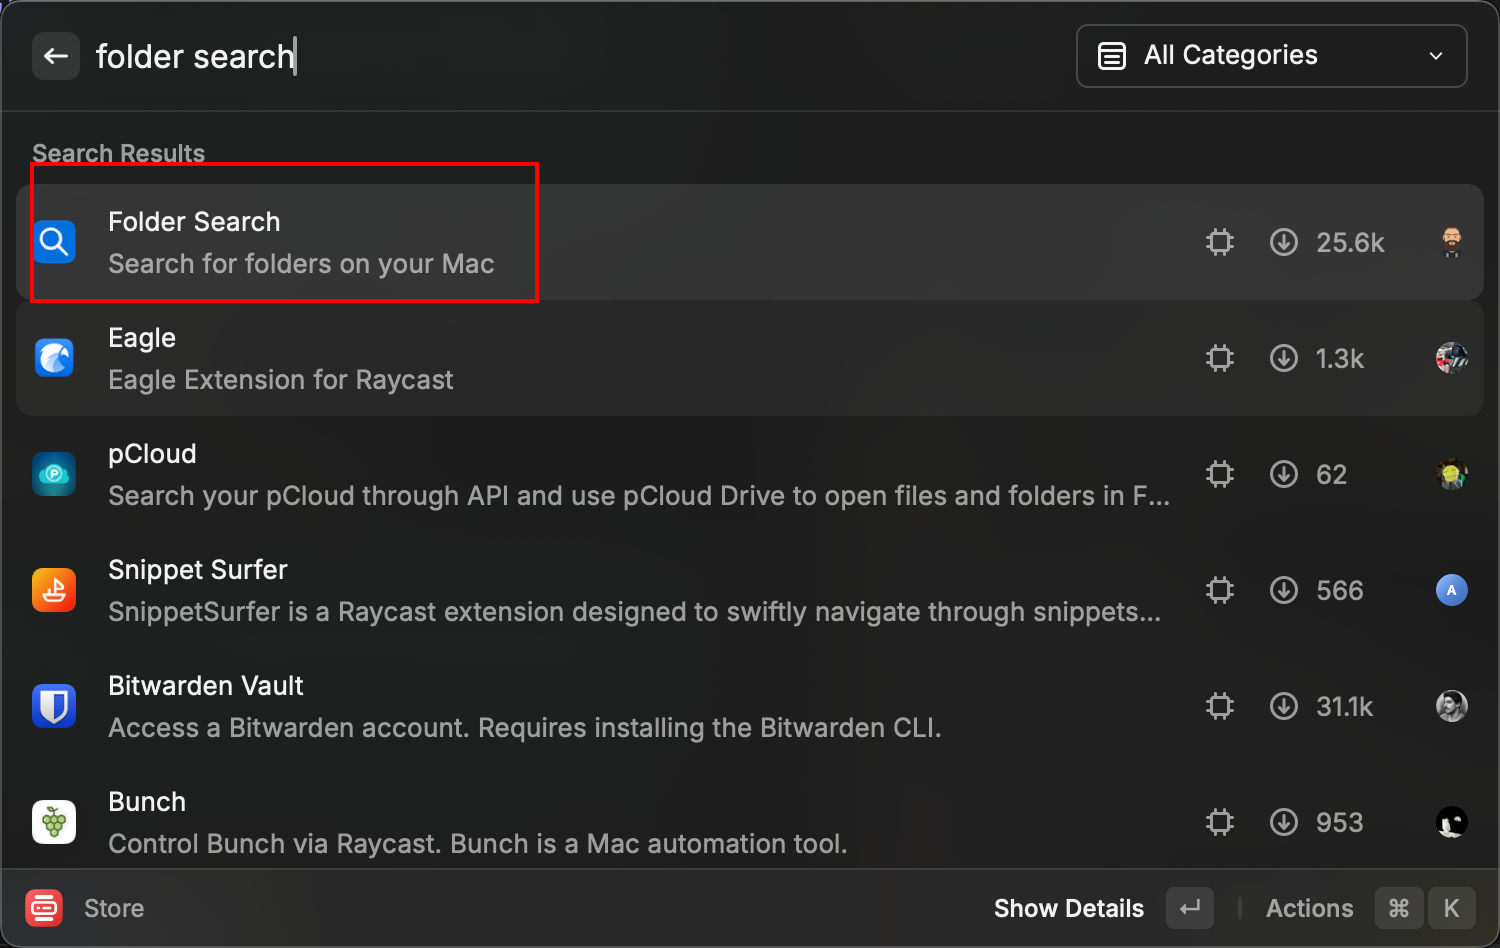Viewport: 1500px width, 948px height.
Task: Click the 1.3k download count
Action: click(1340, 359)
